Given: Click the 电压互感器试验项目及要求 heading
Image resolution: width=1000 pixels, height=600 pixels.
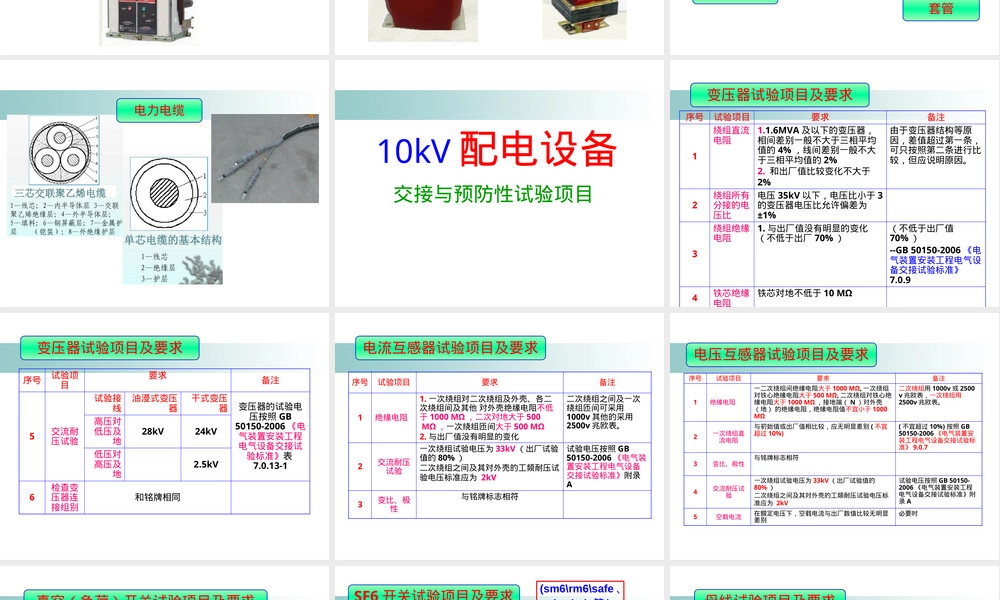Looking at the screenshot, I should tap(781, 355).
